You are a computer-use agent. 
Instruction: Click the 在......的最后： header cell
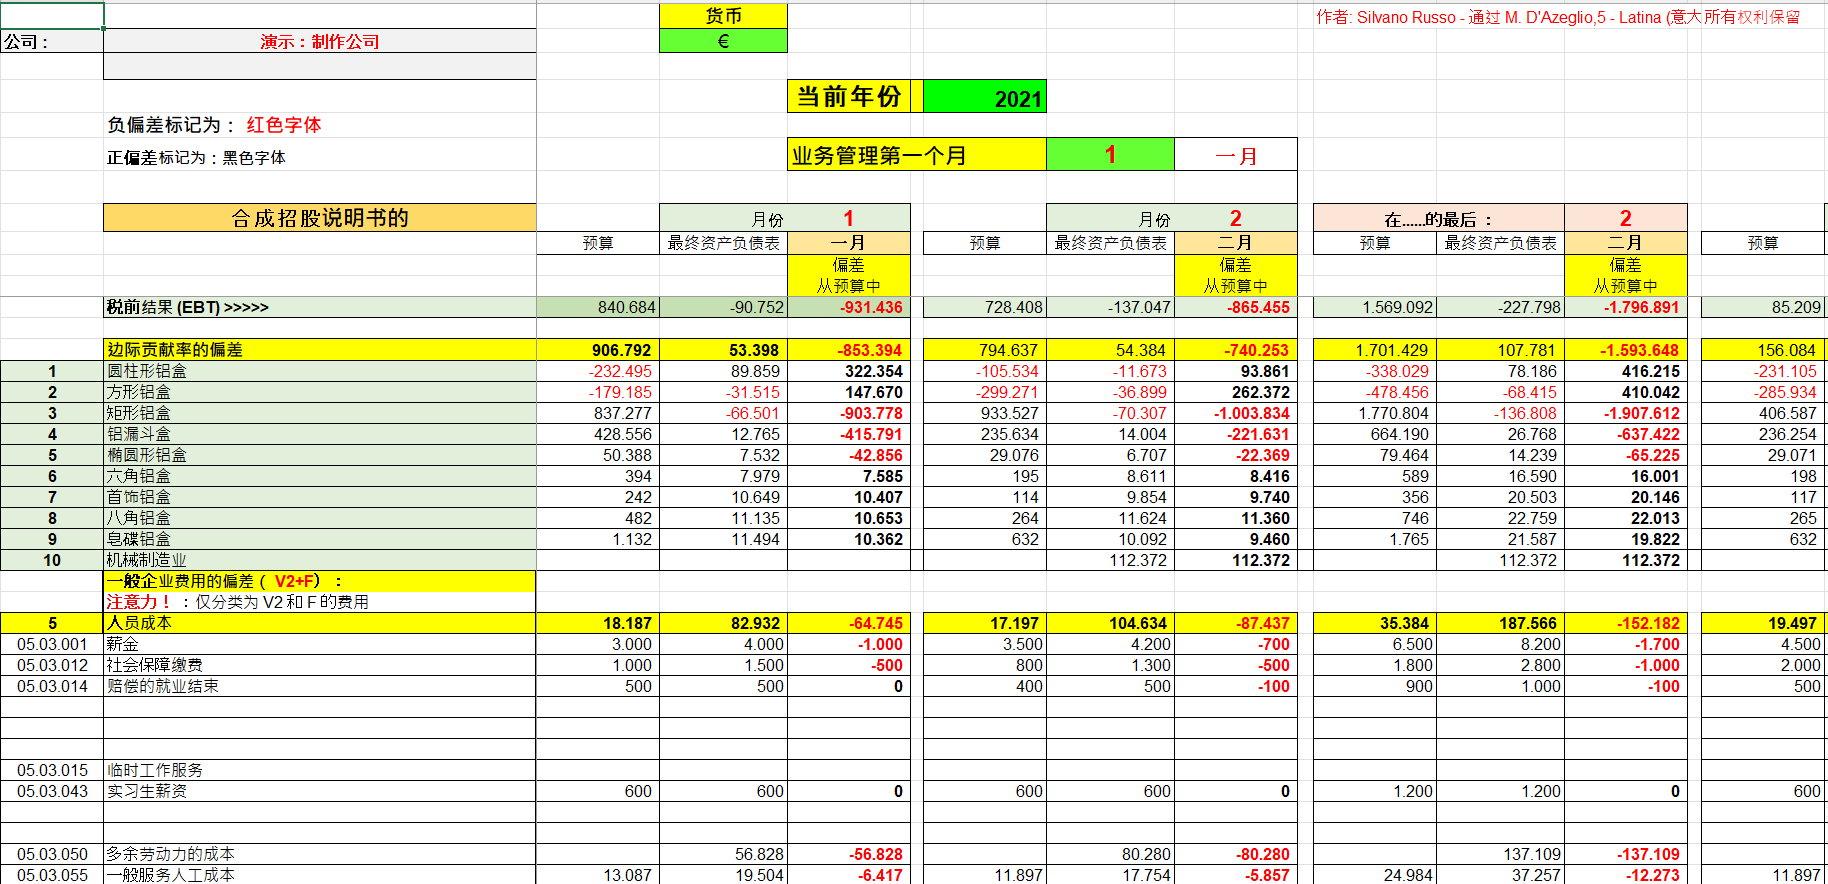(x=1439, y=217)
